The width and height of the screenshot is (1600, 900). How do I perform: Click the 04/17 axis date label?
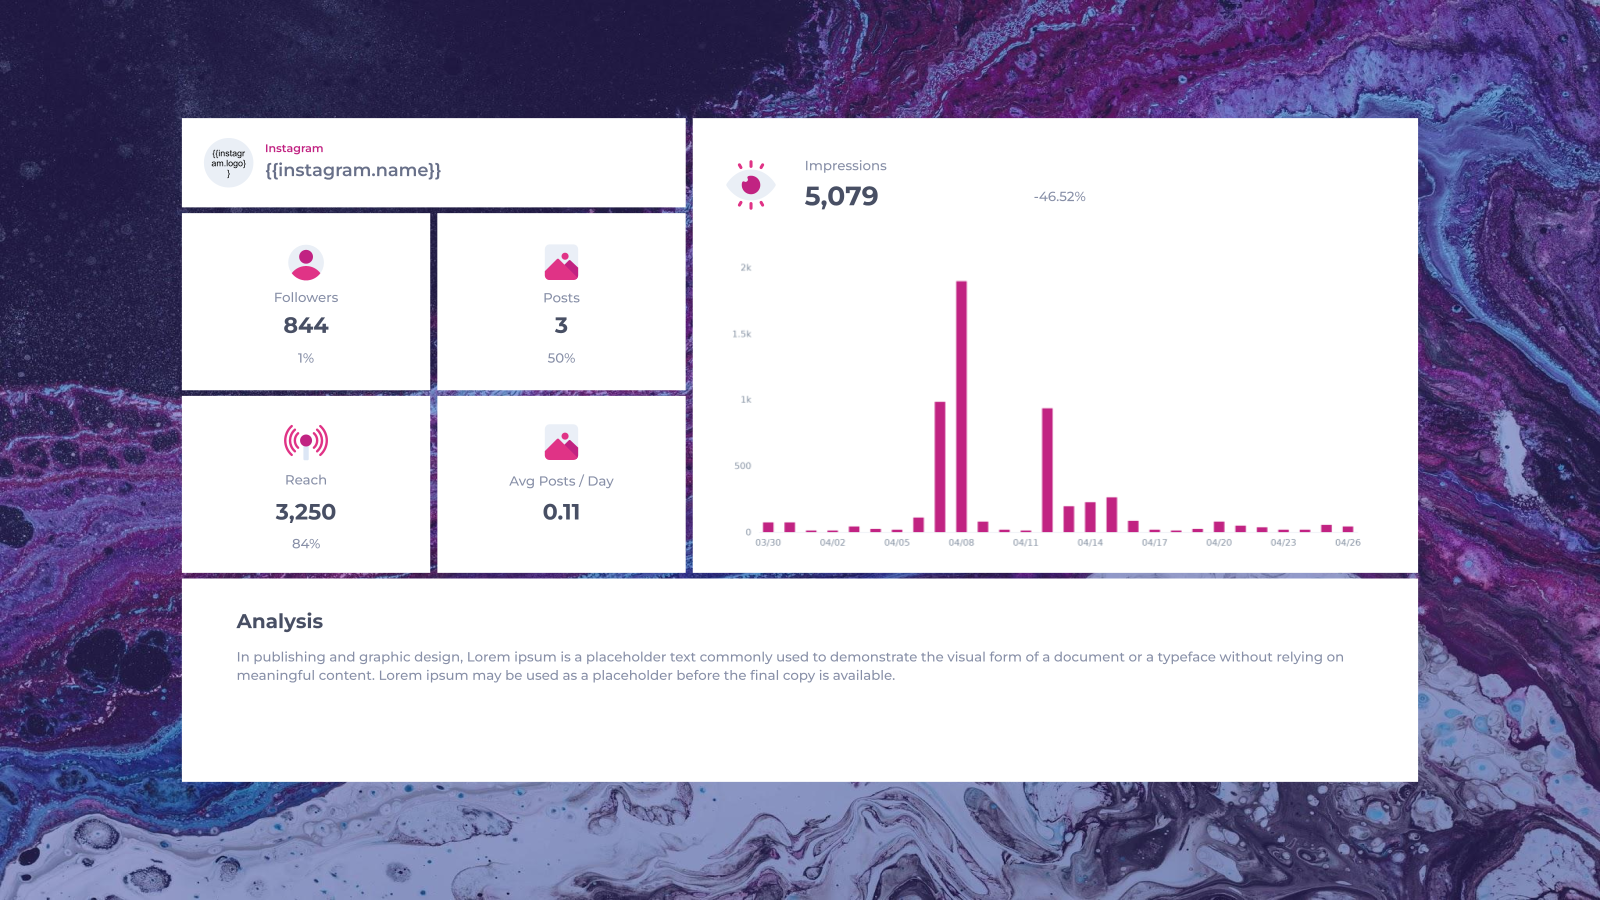(x=1155, y=543)
